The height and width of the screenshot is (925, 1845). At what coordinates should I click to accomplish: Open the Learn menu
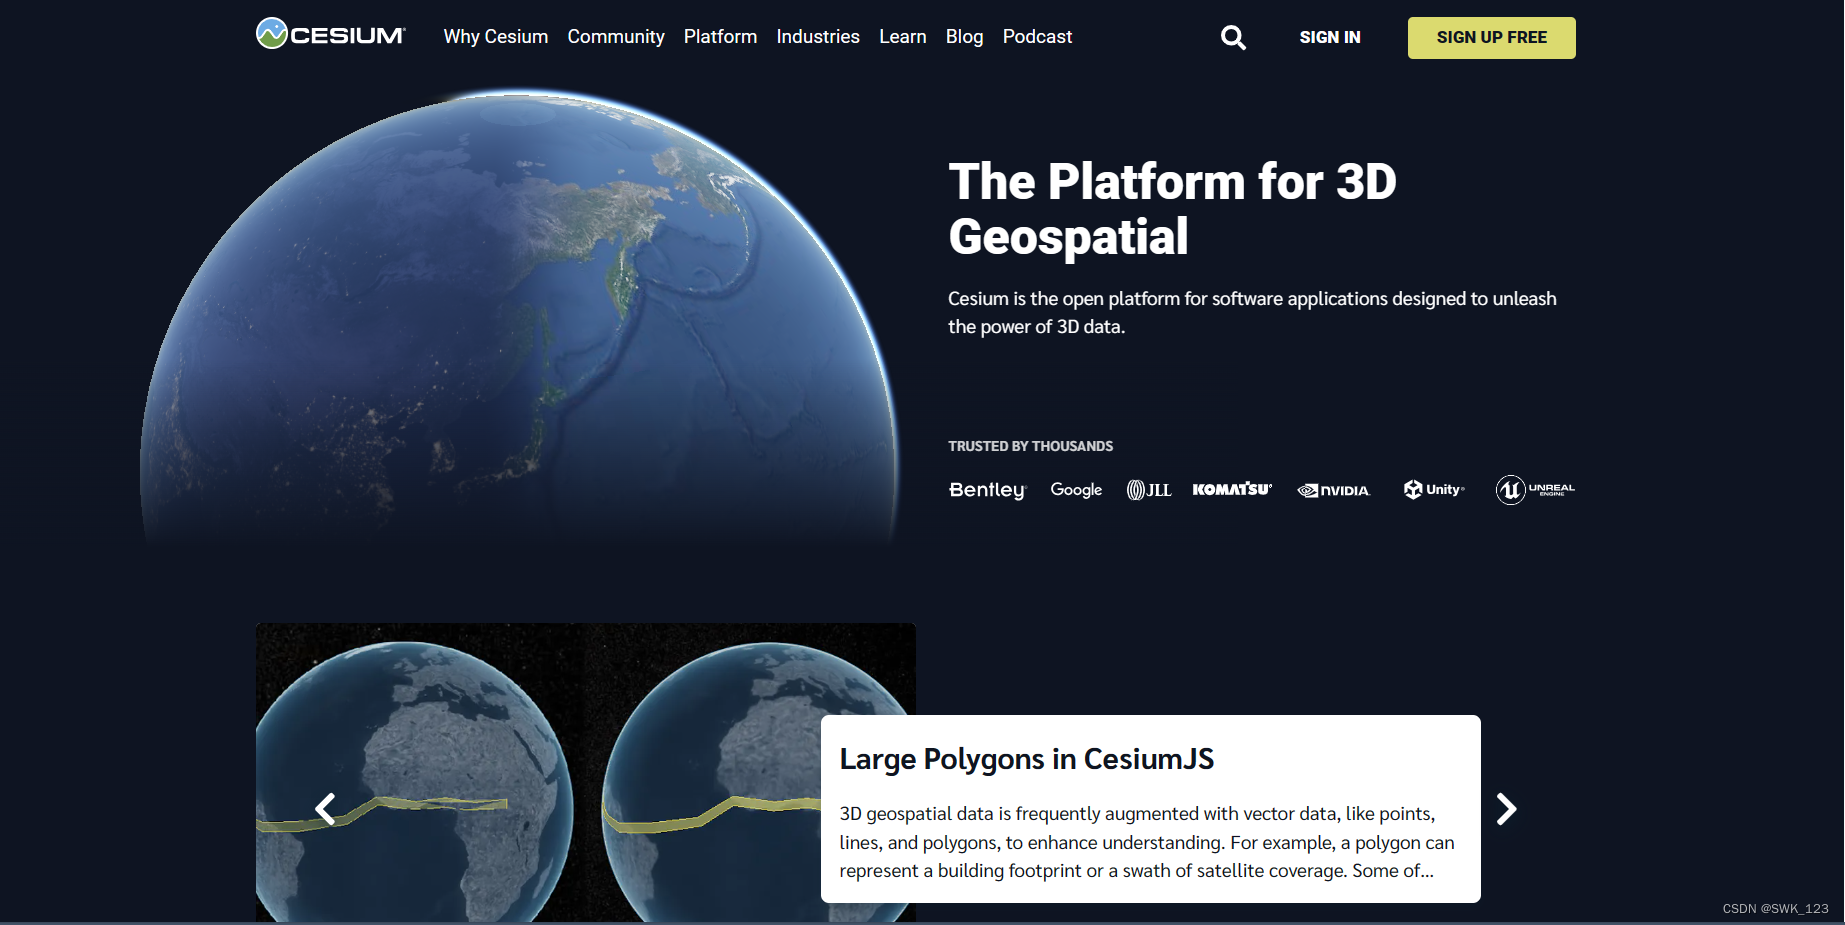(903, 37)
